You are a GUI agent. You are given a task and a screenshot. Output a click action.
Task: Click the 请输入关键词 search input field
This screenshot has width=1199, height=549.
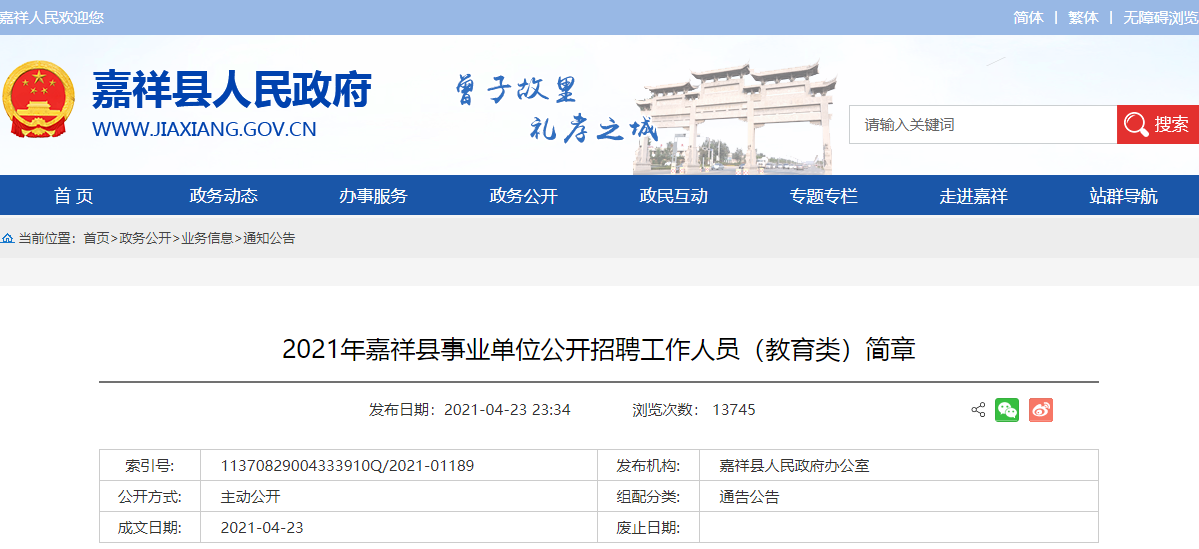click(983, 125)
